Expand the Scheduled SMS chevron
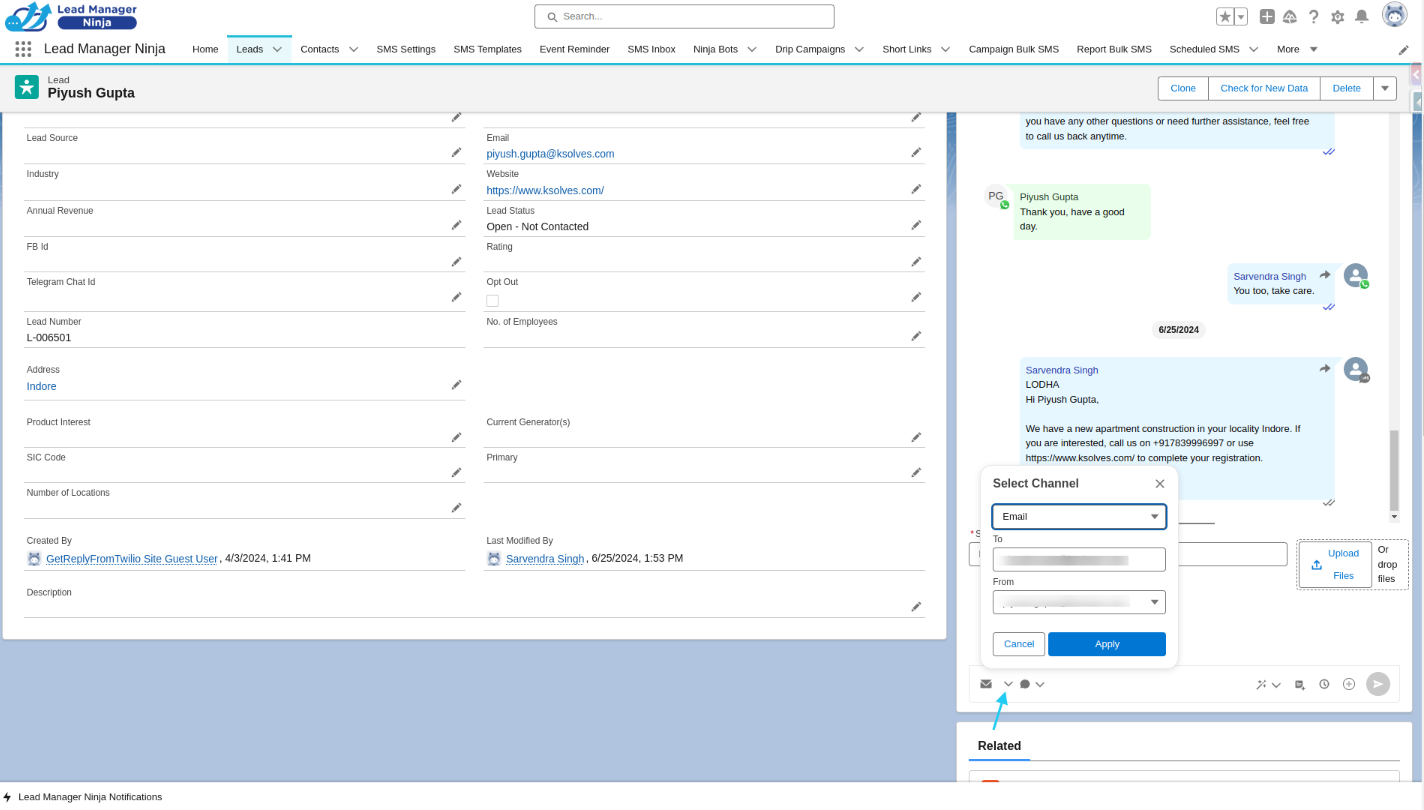 click(1253, 49)
